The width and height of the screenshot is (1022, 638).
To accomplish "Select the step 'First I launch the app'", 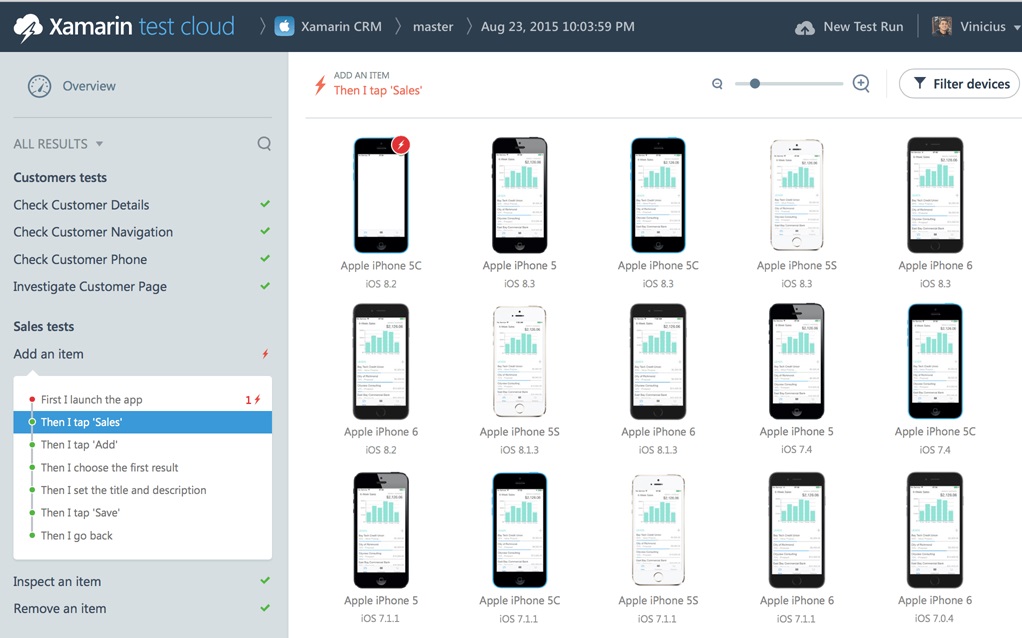I will pyautogui.click(x=91, y=399).
